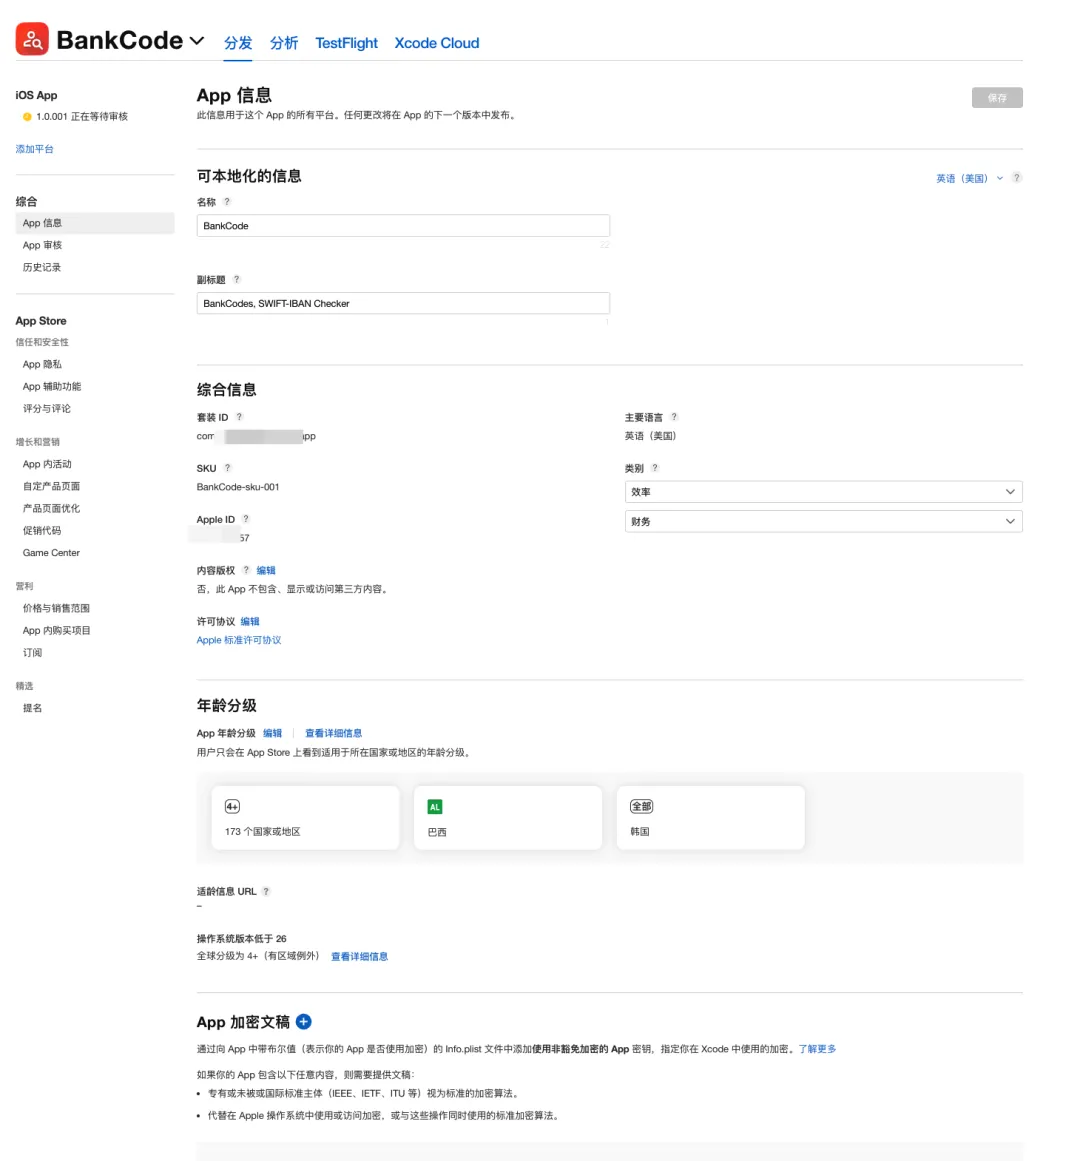Switch to the 分析 tab
This screenshot has height=1161, width=1080.
click(x=284, y=43)
